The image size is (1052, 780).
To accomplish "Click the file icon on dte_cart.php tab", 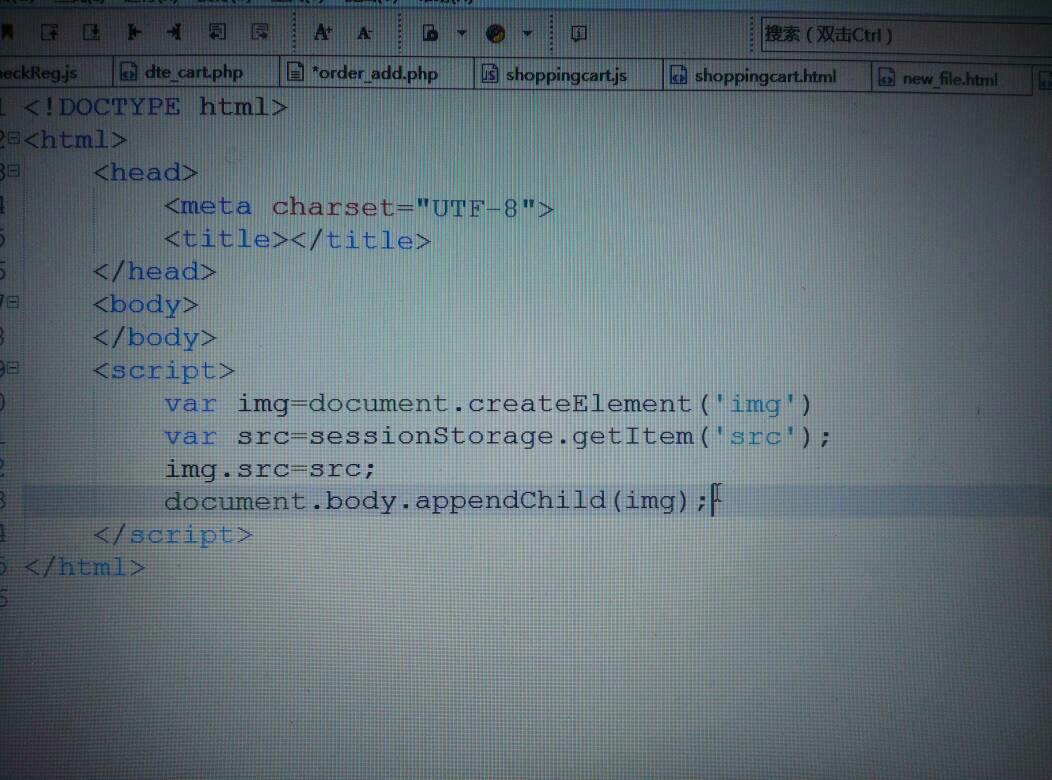I will [x=128, y=72].
